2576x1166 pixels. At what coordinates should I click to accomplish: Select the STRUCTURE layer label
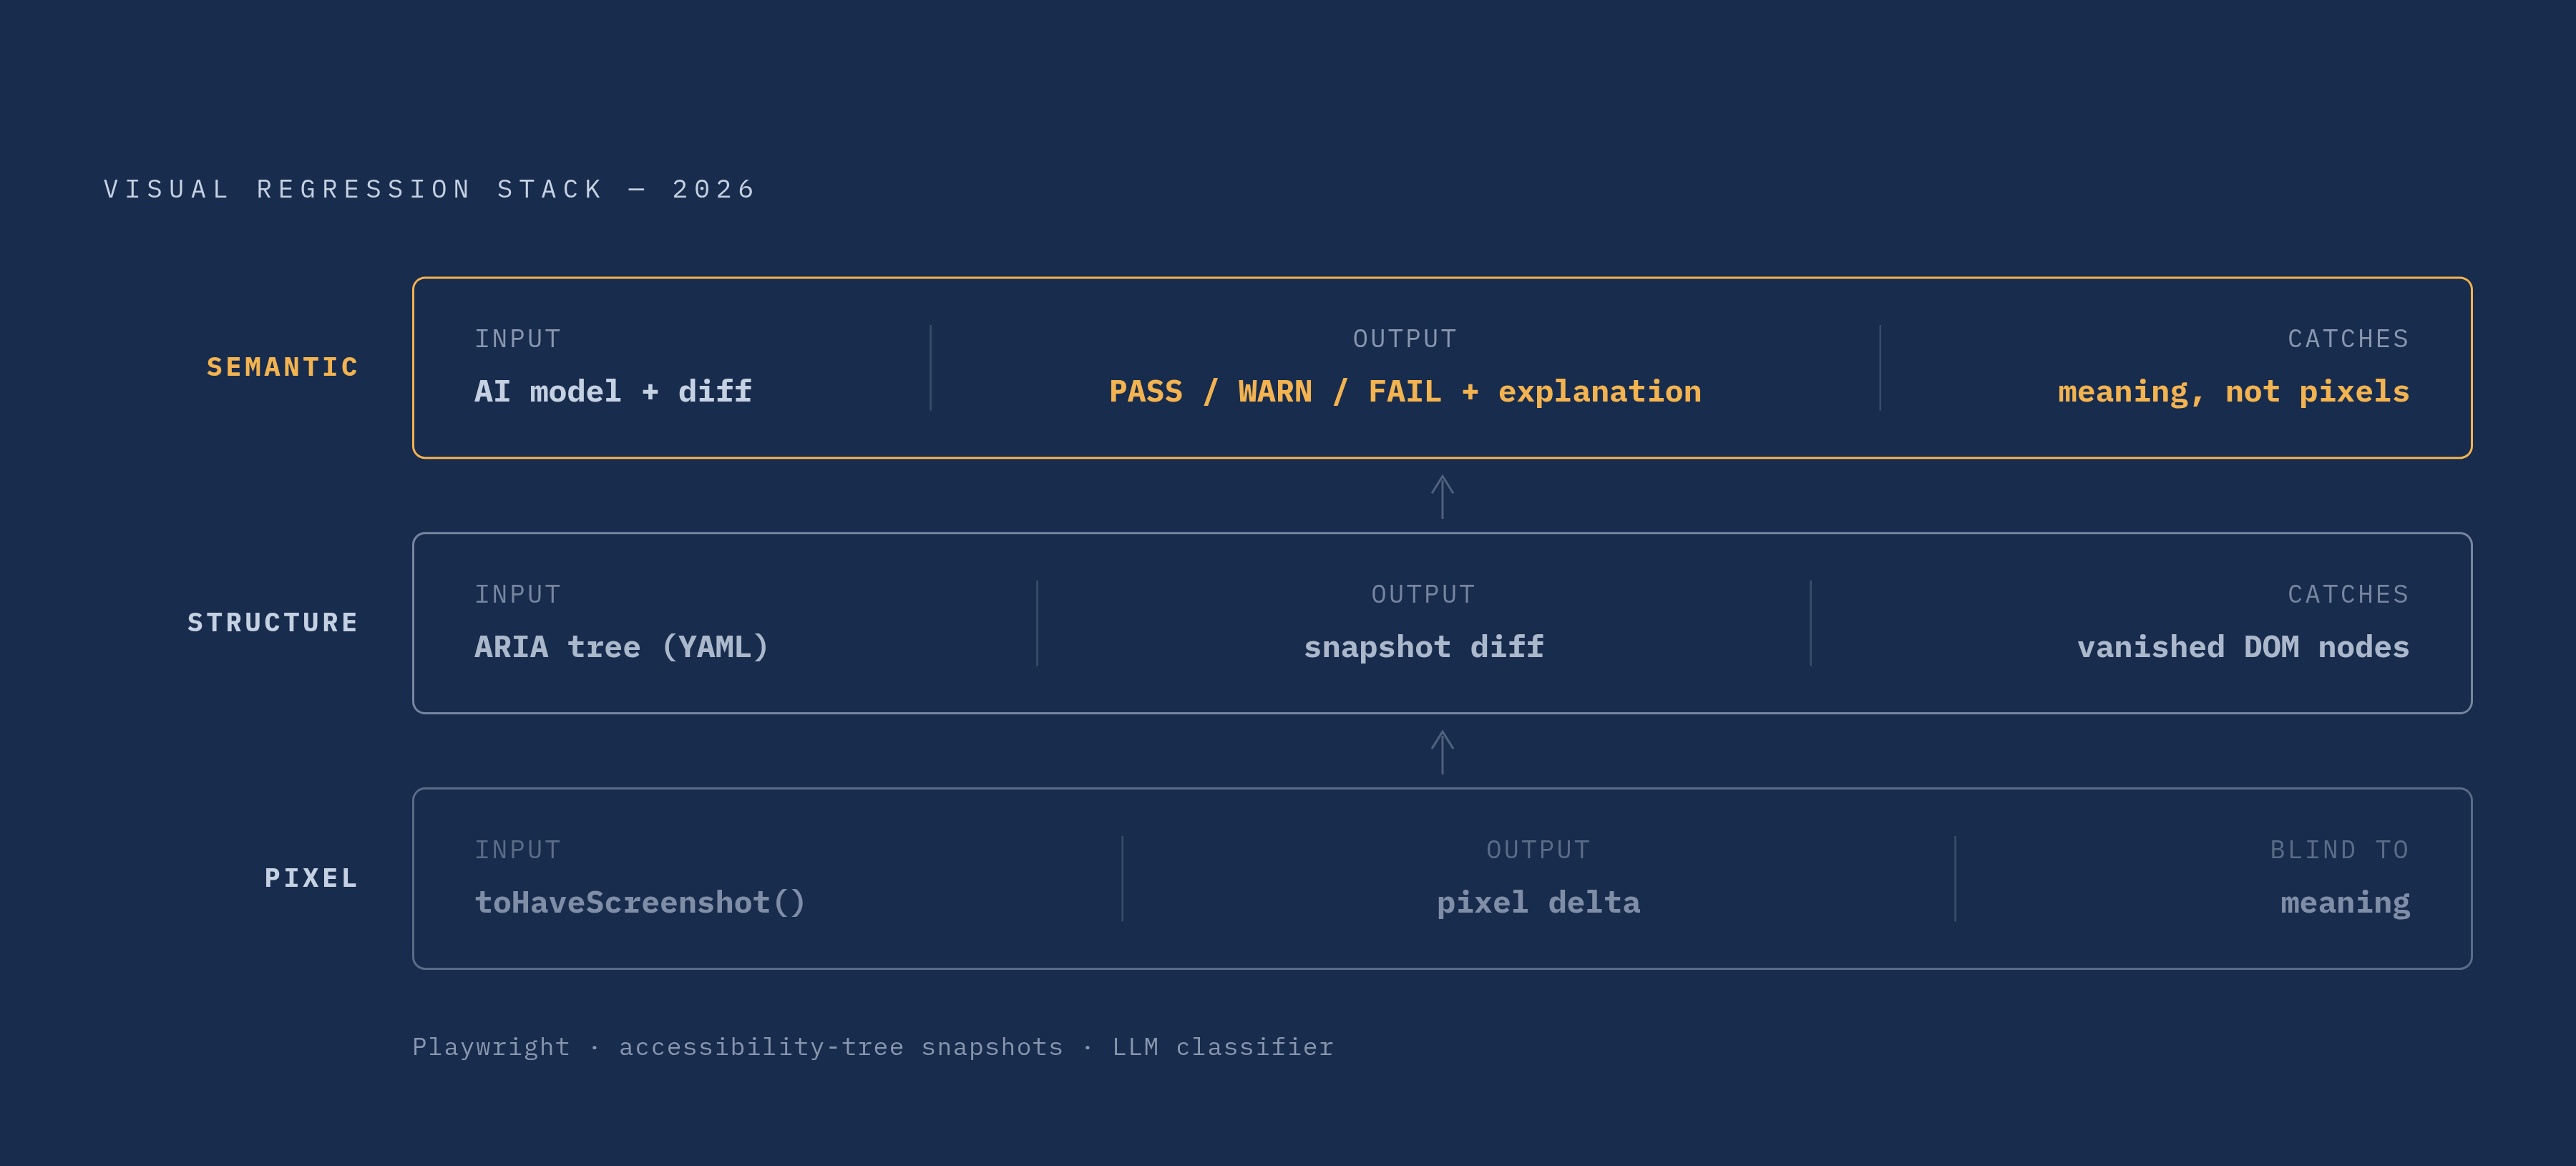[273, 622]
